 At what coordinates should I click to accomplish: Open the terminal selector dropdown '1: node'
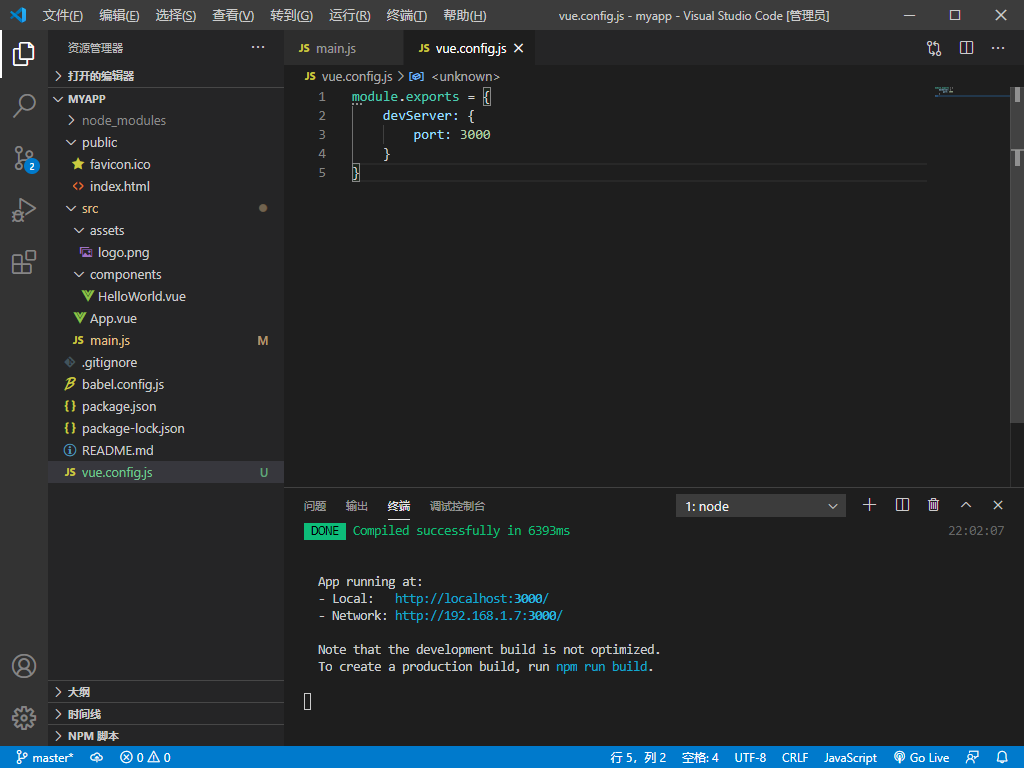761,506
